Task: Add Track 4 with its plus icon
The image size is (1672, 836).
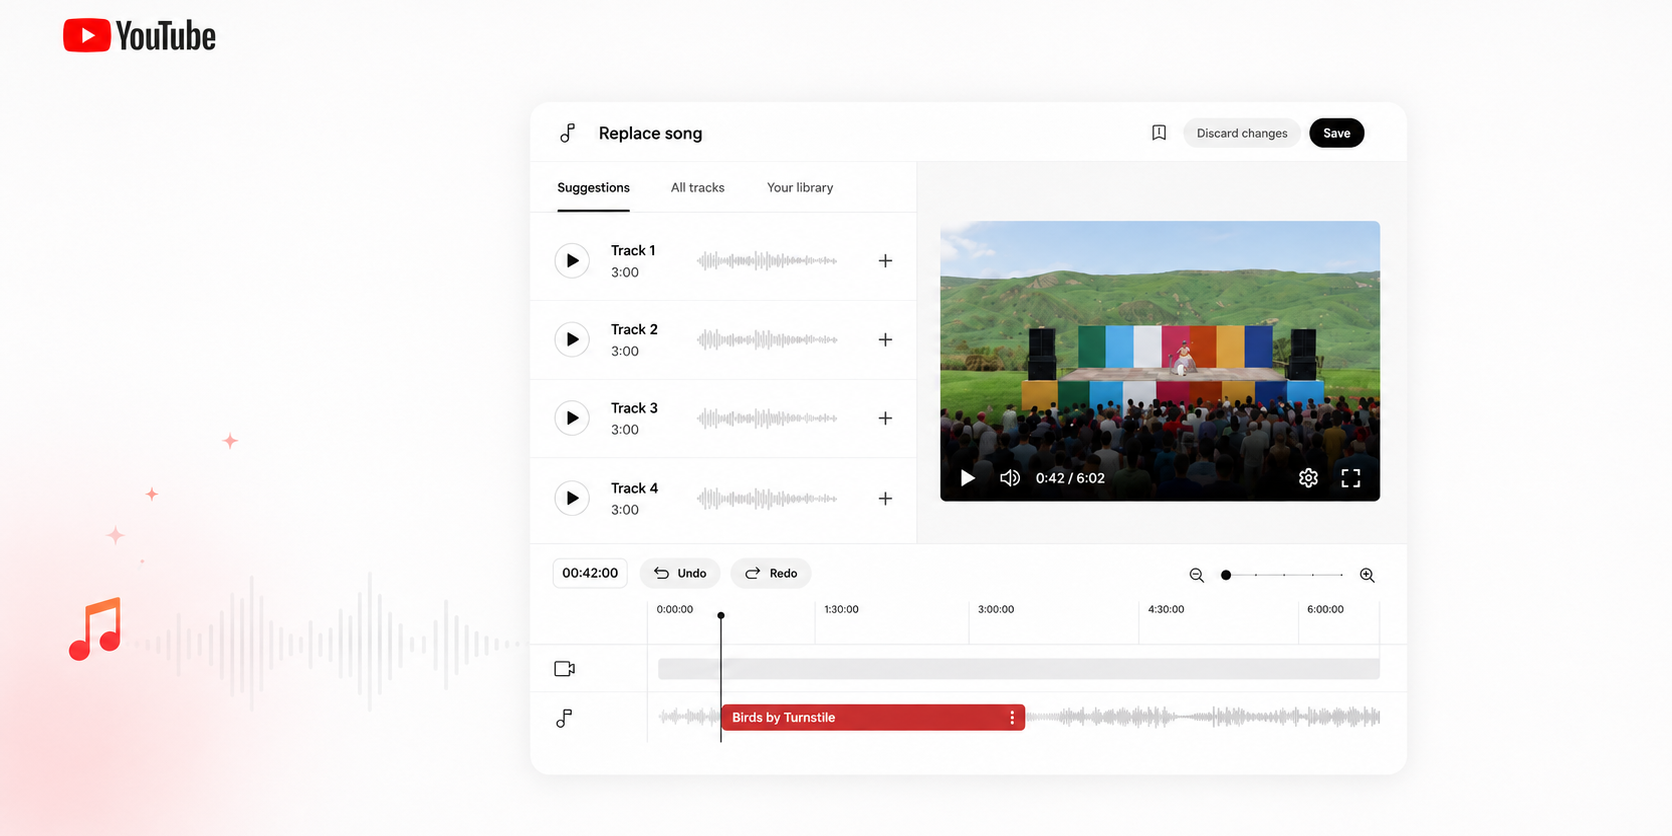Action: 885,498
